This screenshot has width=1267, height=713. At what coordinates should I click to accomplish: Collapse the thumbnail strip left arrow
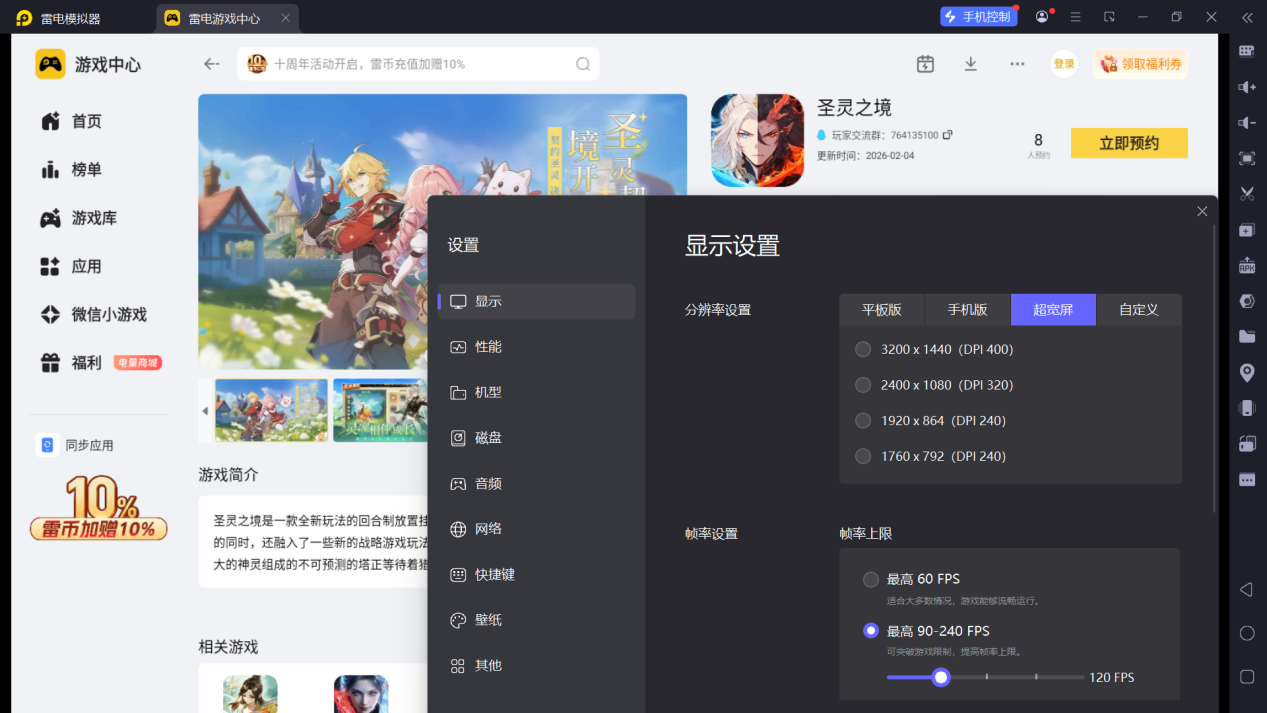coord(205,410)
